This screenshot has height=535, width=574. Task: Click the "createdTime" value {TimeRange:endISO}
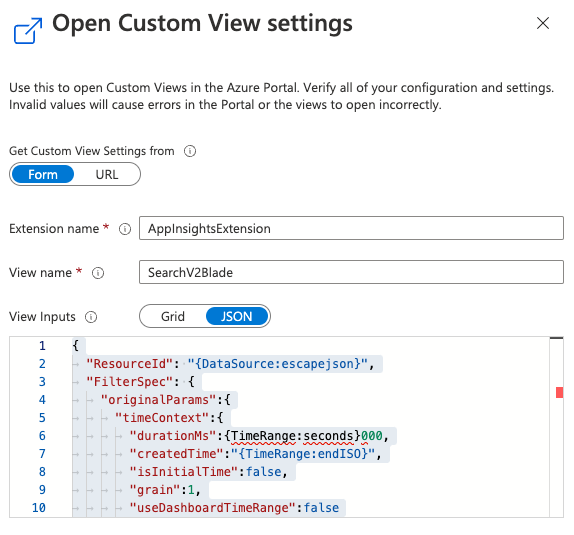pos(303,454)
